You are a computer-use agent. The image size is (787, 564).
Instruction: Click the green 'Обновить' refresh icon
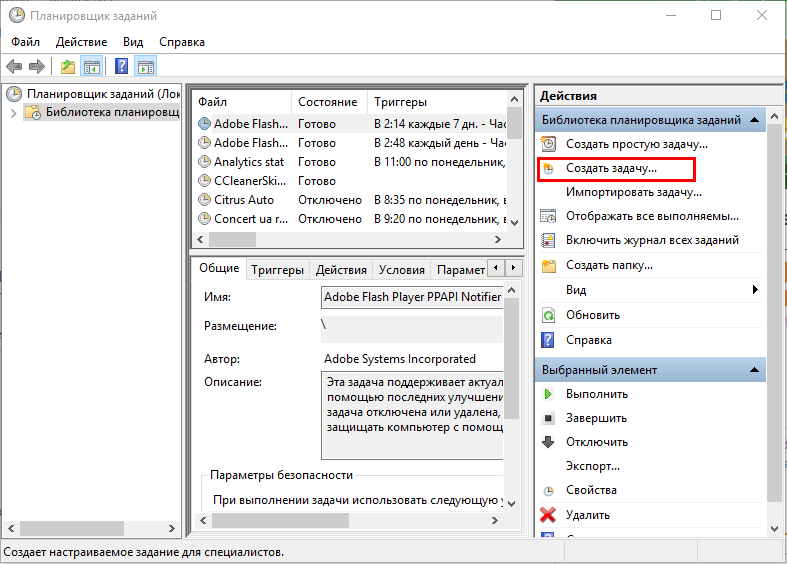point(548,315)
